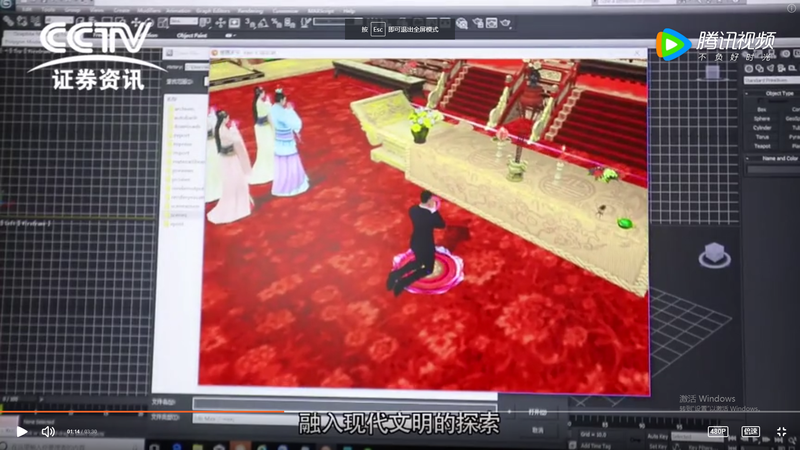Toggle the Set Key button

pyautogui.click(x=658, y=446)
